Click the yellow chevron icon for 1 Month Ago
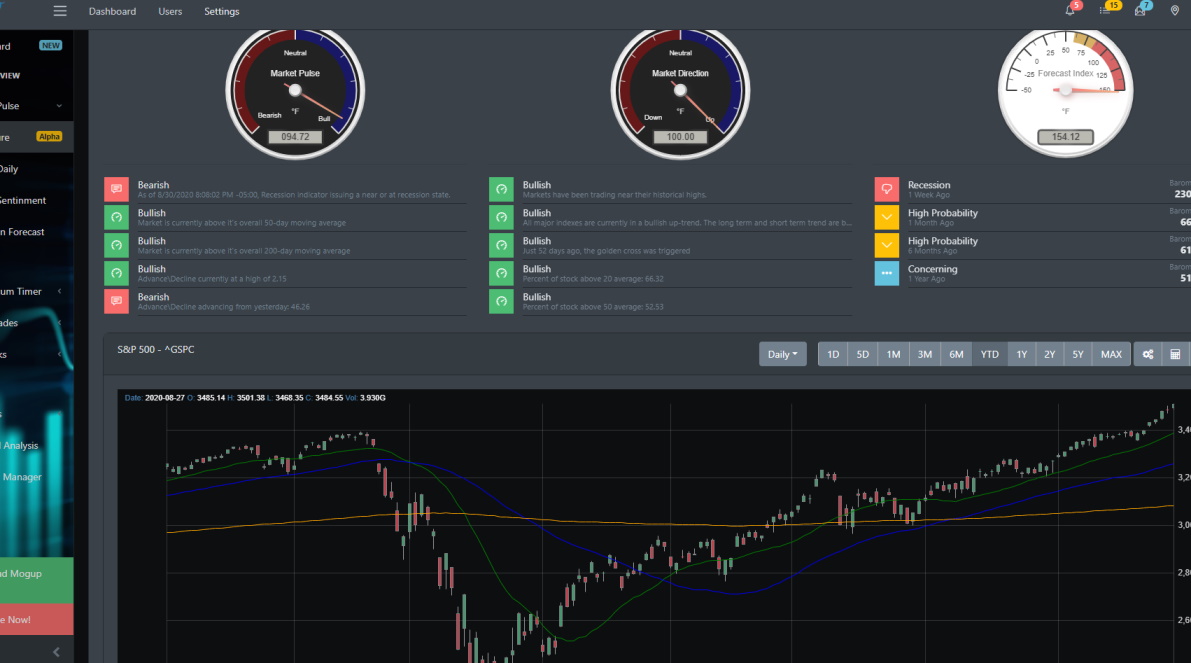This screenshot has width=1191, height=663. pyautogui.click(x=886, y=217)
